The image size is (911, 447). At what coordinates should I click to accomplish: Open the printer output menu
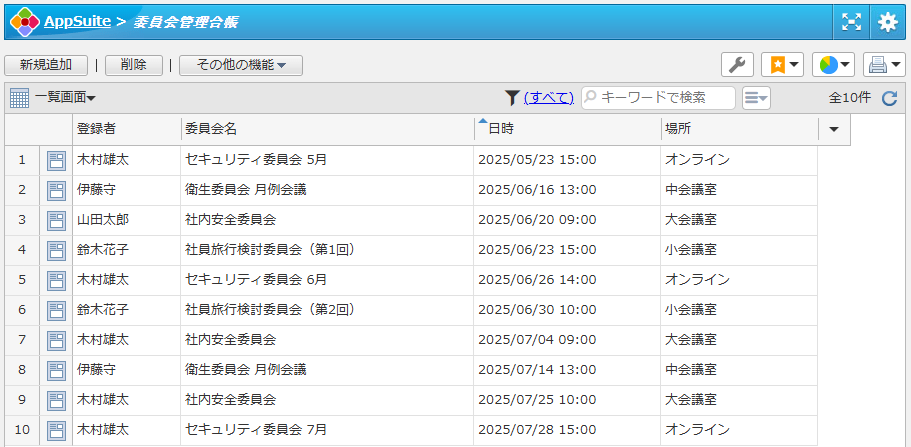click(x=883, y=65)
